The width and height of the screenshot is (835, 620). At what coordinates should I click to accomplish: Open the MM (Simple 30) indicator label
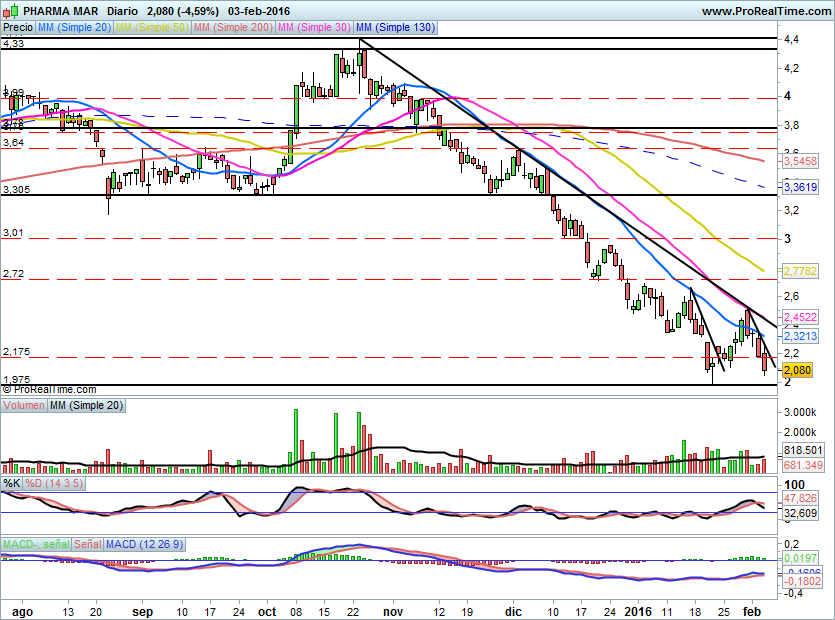click(314, 28)
